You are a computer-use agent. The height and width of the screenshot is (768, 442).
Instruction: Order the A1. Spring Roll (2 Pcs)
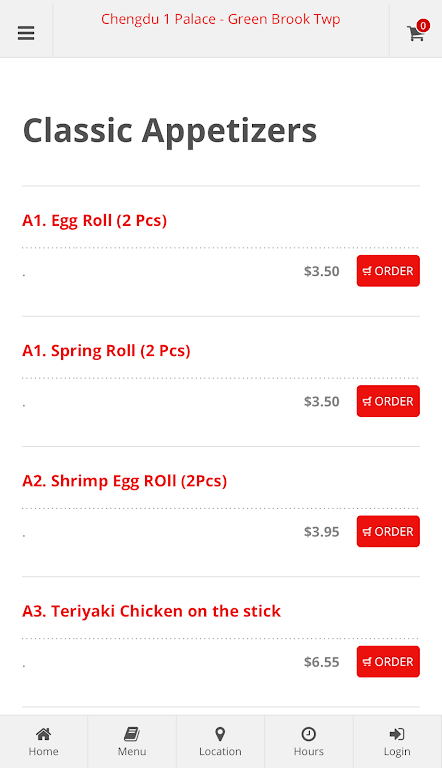point(388,401)
